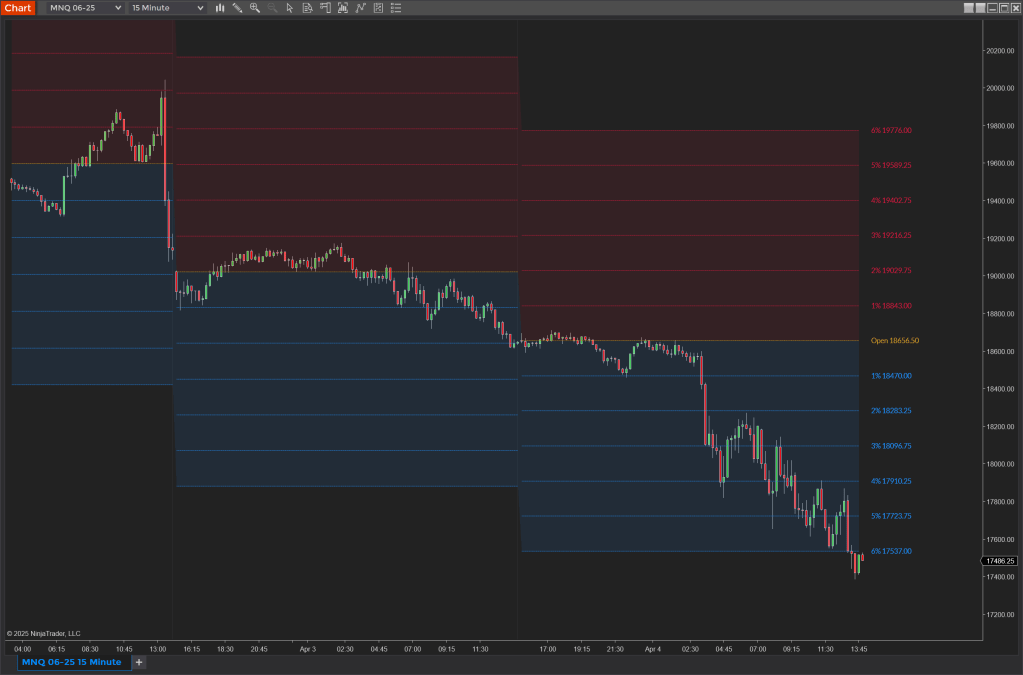Select the Cursor pointer tool
The width and height of the screenshot is (1023, 675).
click(x=290, y=8)
